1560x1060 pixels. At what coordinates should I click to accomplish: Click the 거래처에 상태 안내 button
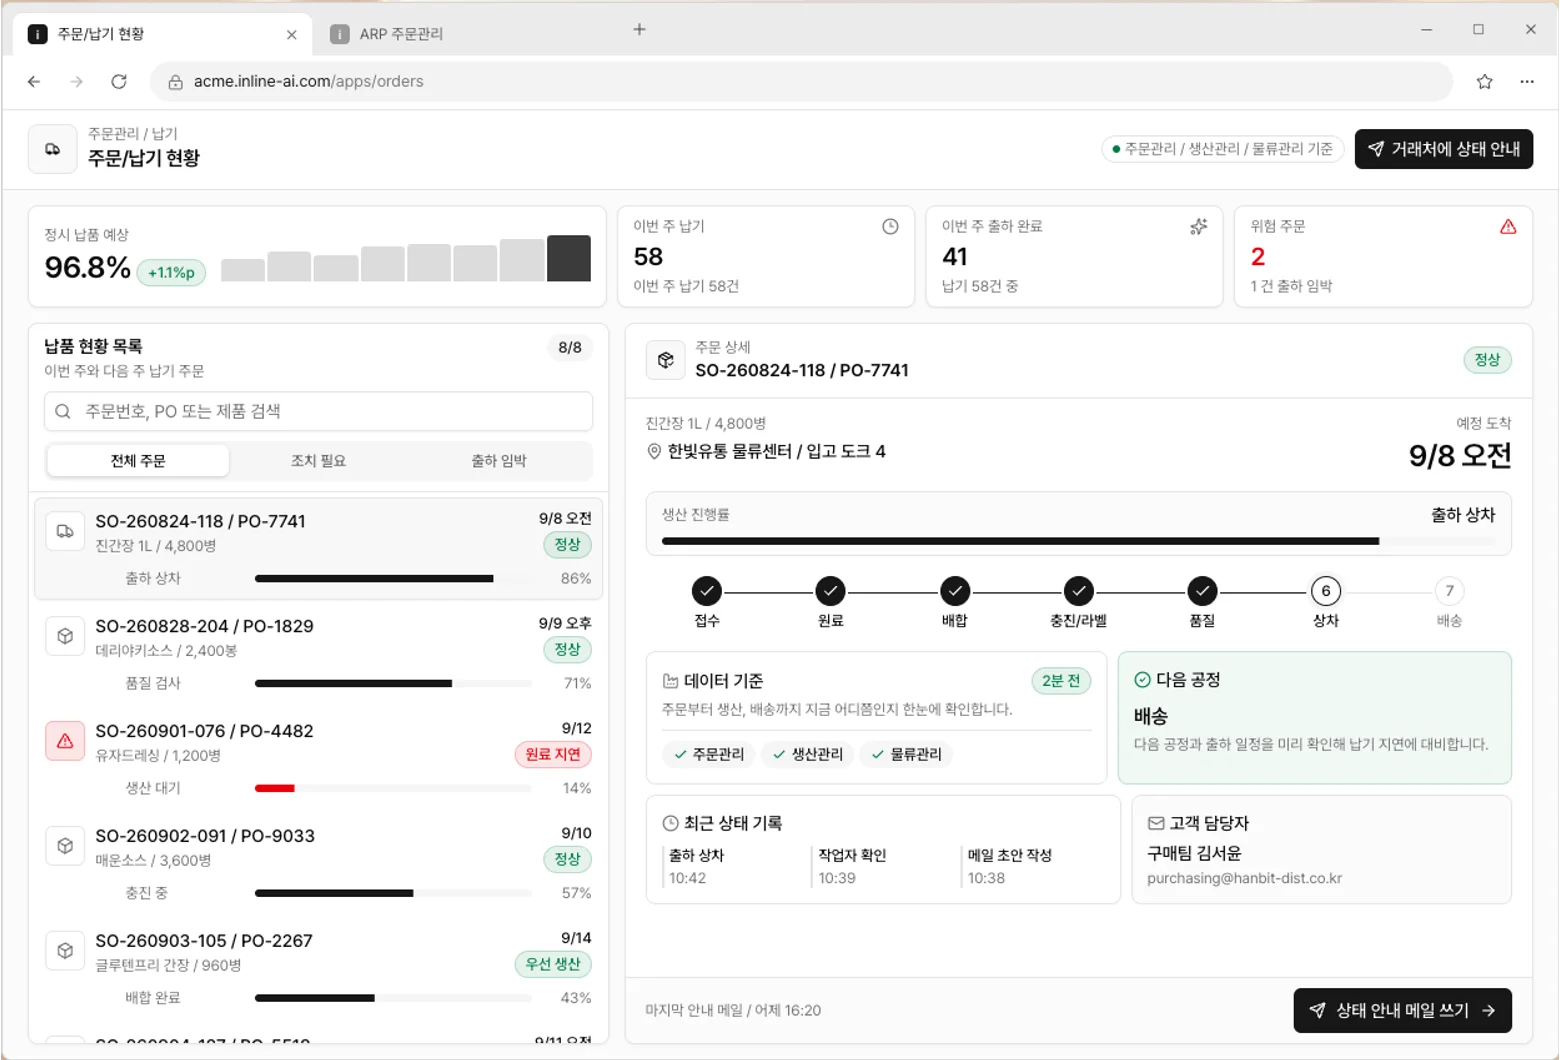pyautogui.click(x=1444, y=149)
